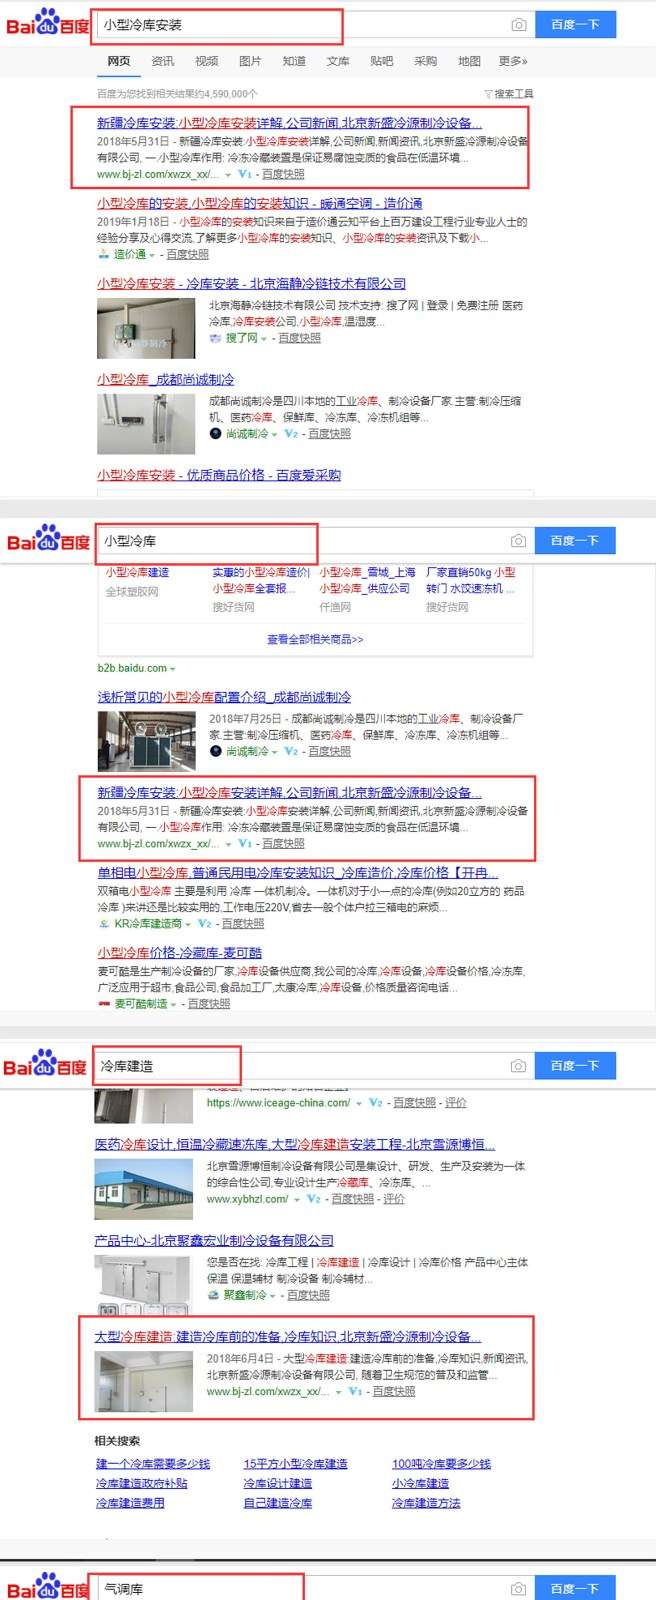The height and width of the screenshot is (1600, 656).
Task: Click the 造价通 site favicon icon
Action: click(104, 254)
